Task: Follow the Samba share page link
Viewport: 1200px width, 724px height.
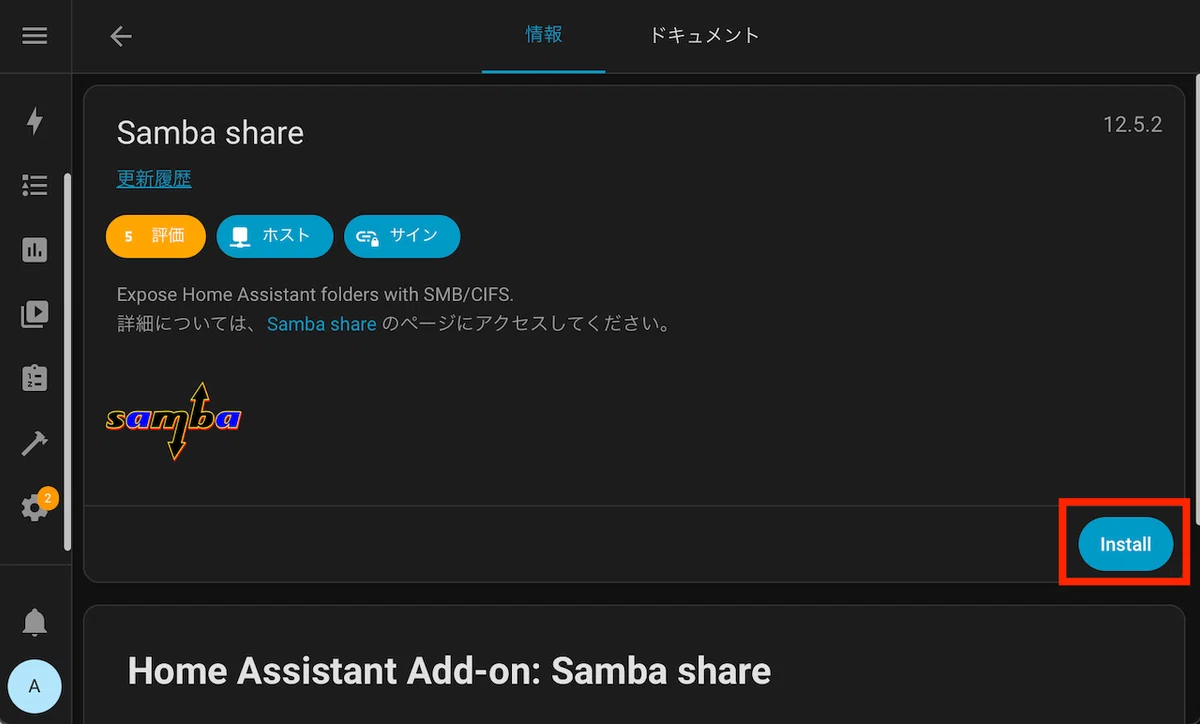Action: 322,324
